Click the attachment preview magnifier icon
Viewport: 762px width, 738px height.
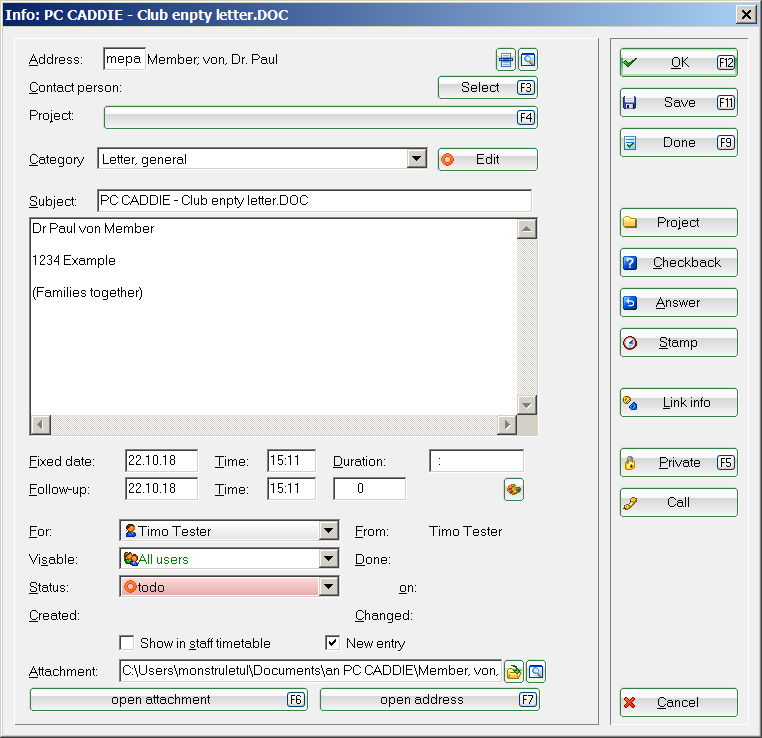pos(536,672)
